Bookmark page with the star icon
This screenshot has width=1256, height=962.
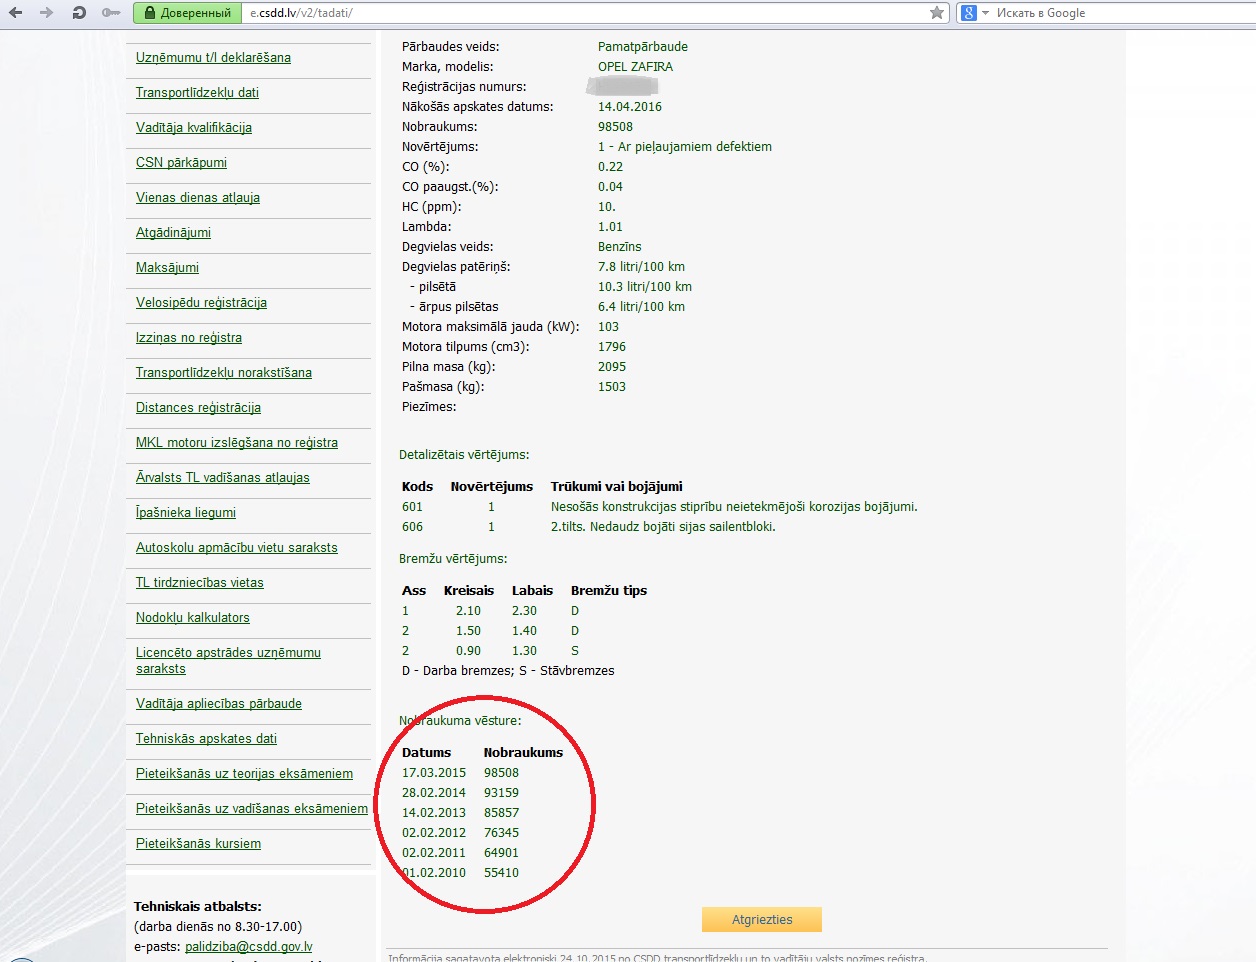click(936, 13)
